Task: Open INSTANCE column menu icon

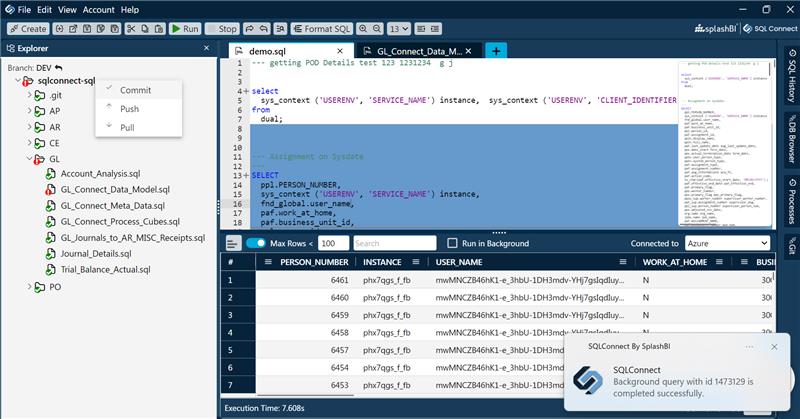Action: click(416, 262)
